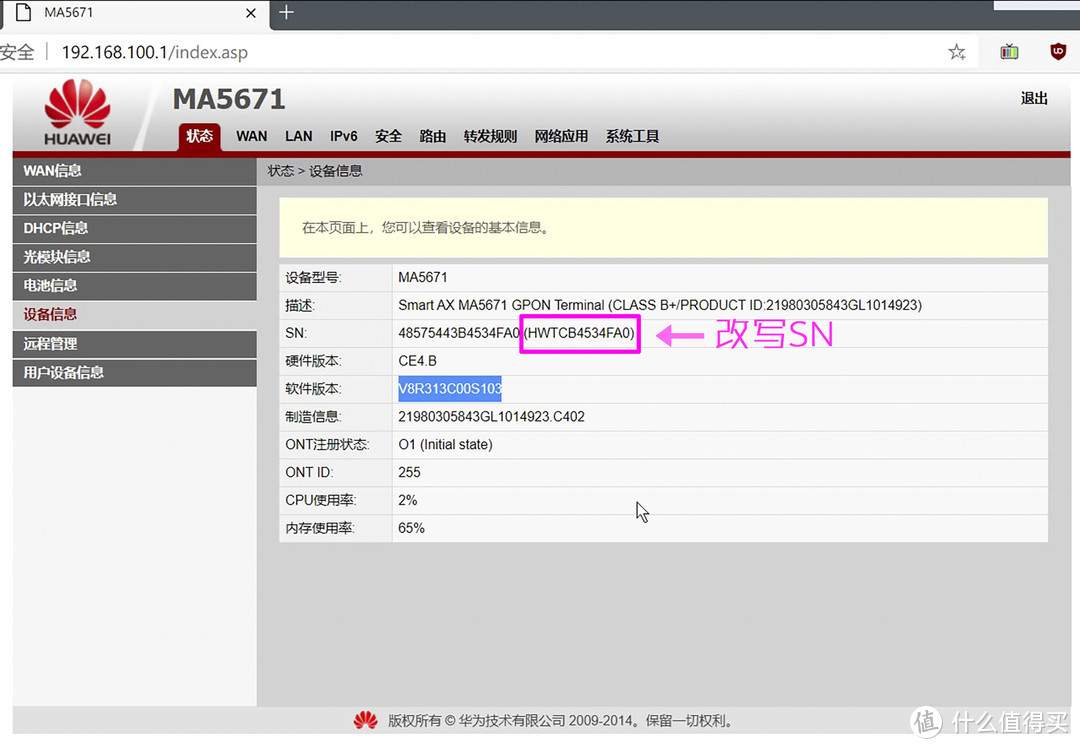Switch to the WAN tab
Image resolution: width=1080 pixels, height=749 pixels.
pyautogui.click(x=251, y=136)
